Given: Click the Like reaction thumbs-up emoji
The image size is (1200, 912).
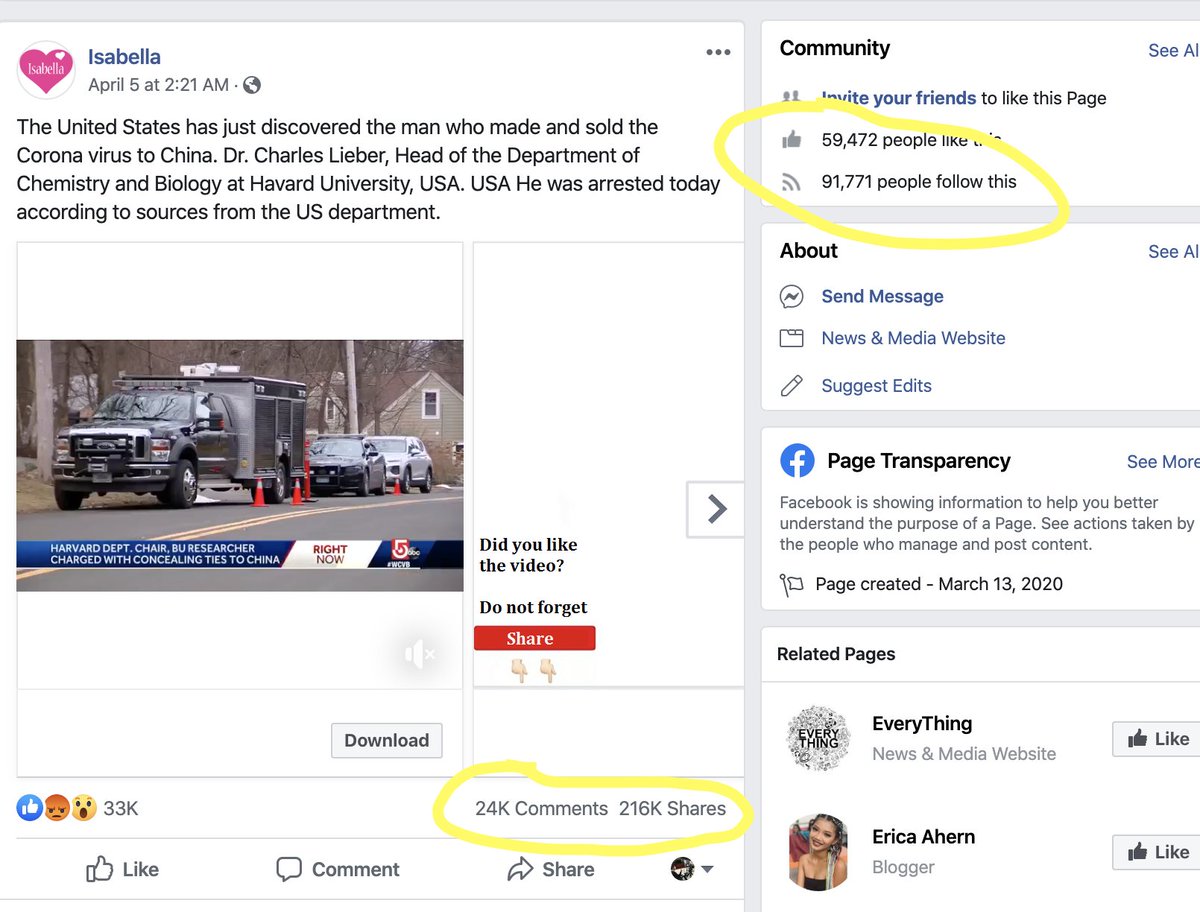Looking at the screenshot, I should [x=29, y=808].
